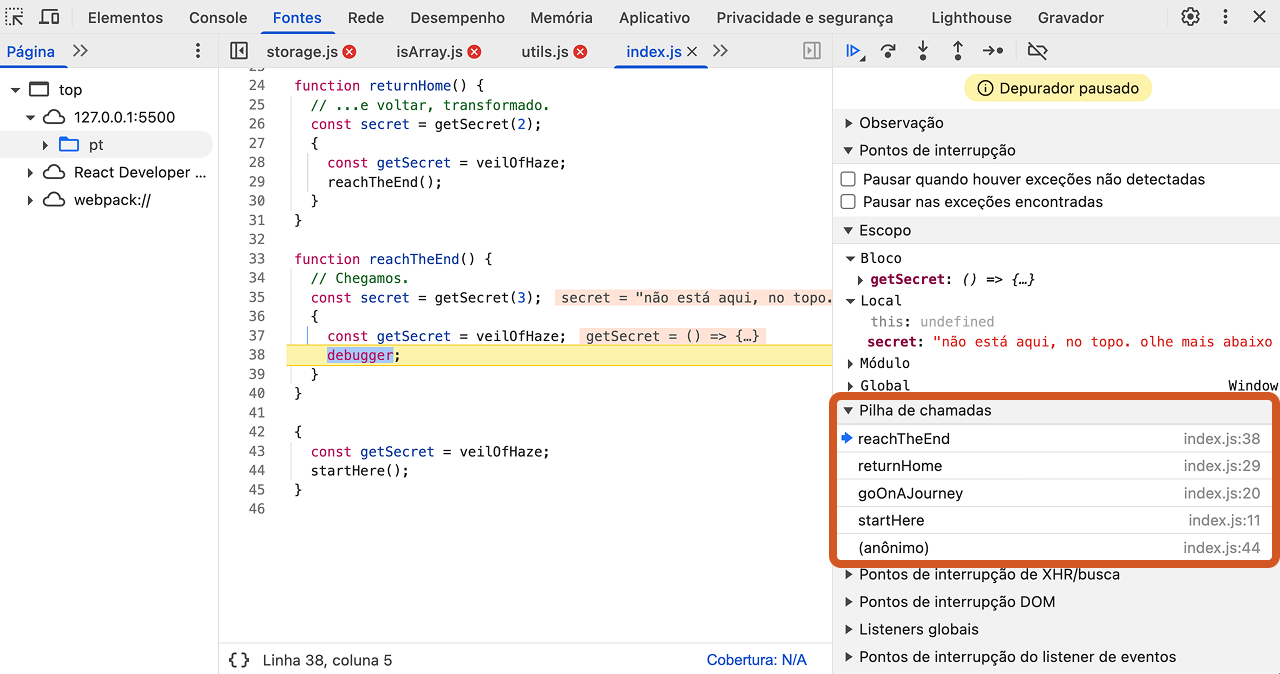Click the cloud icon for React Developer
The width and height of the screenshot is (1280, 674).
[x=54, y=172]
